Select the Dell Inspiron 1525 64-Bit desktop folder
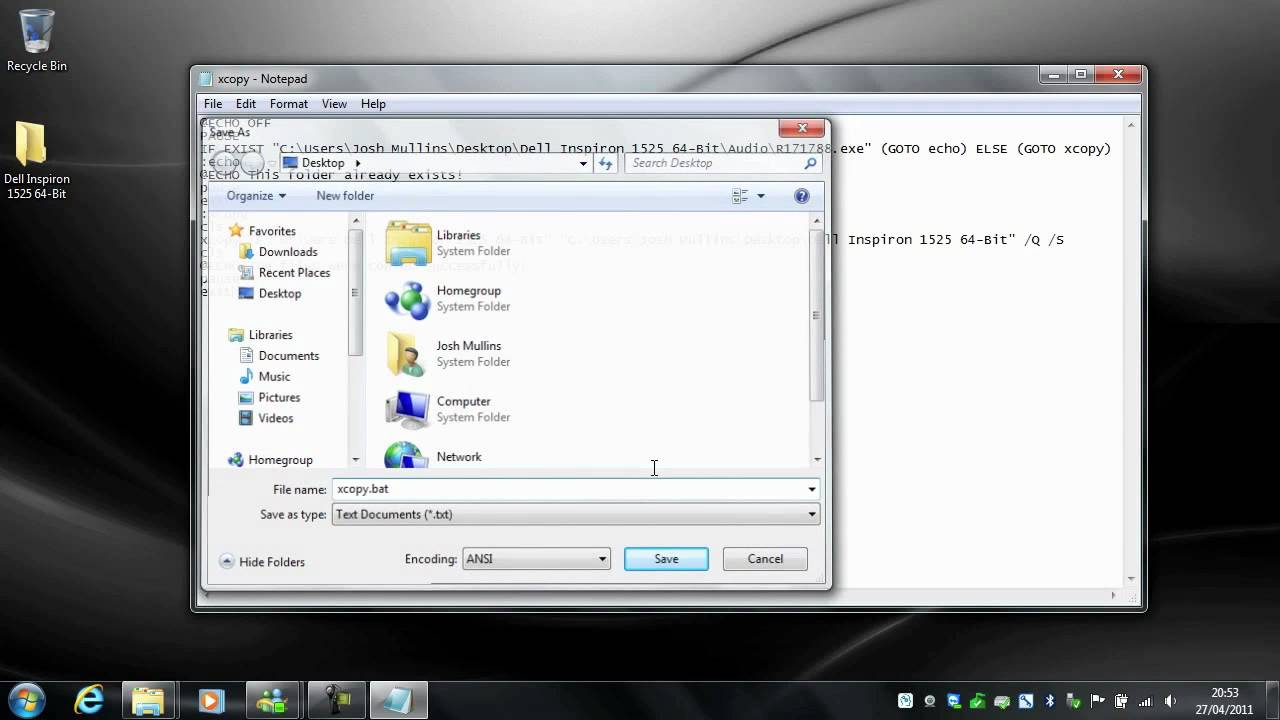1280x720 pixels. [37, 162]
